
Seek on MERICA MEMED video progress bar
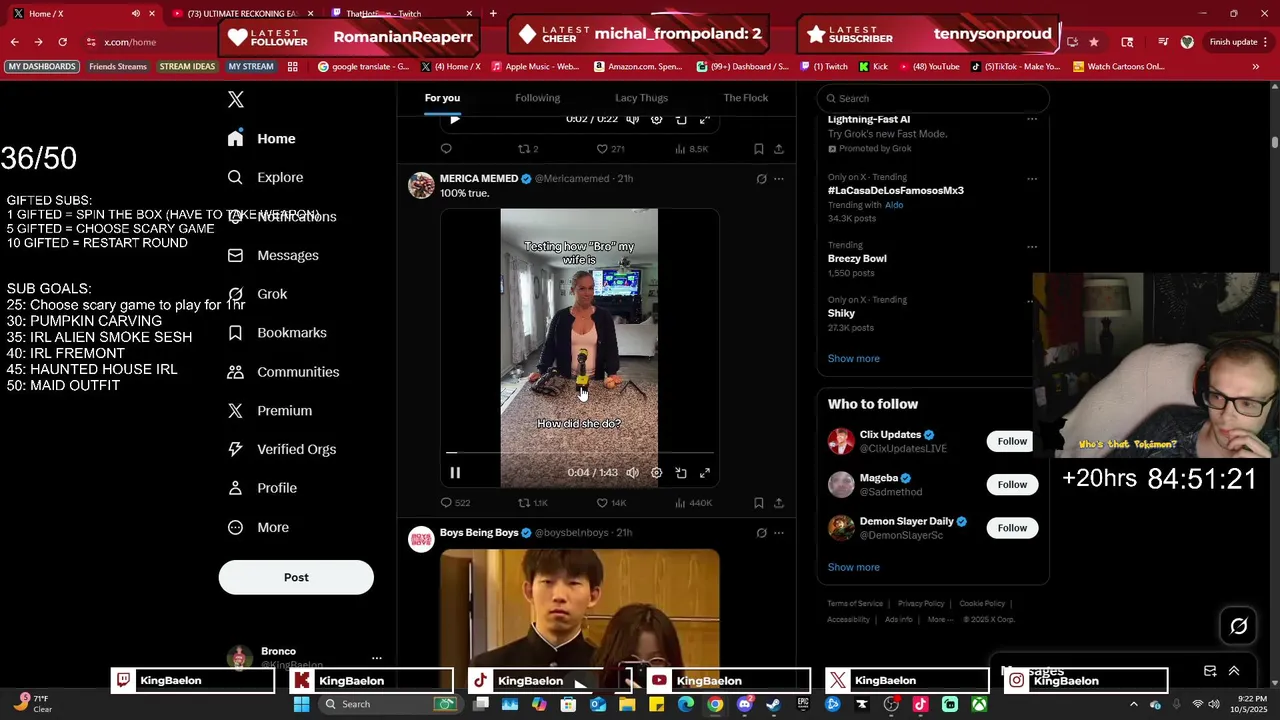[579, 453]
